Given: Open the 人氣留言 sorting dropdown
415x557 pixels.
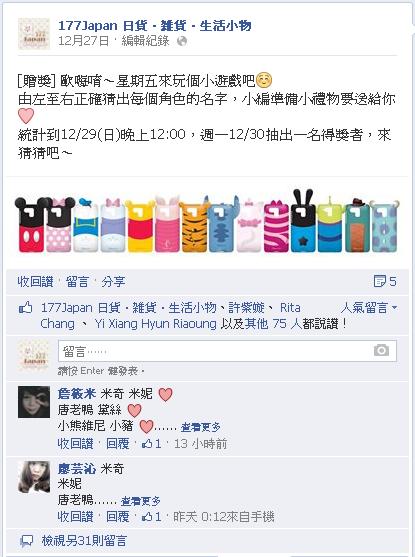Looking at the screenshot, I should point(369,308).
